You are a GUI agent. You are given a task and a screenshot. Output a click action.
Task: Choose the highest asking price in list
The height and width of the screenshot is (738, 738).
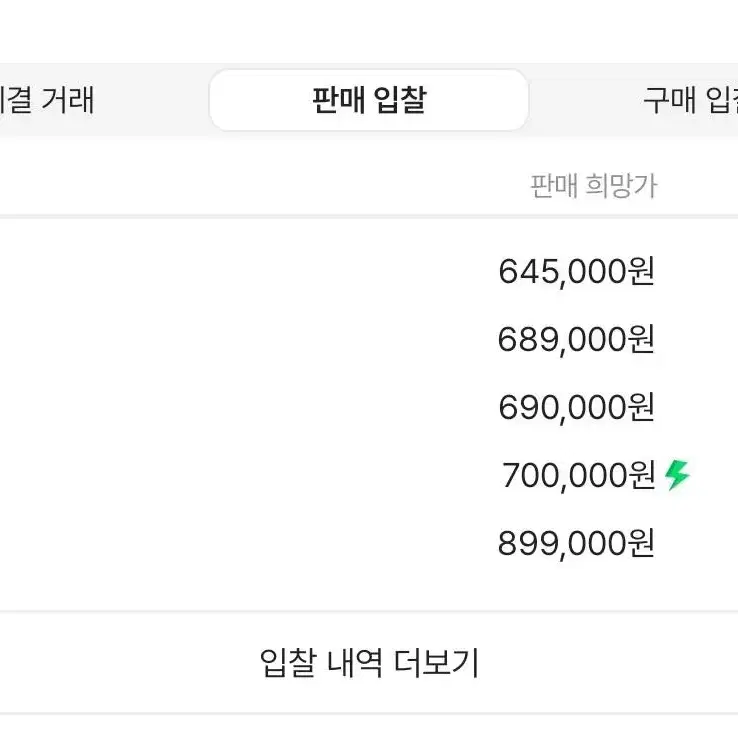[x=576, y=543]
